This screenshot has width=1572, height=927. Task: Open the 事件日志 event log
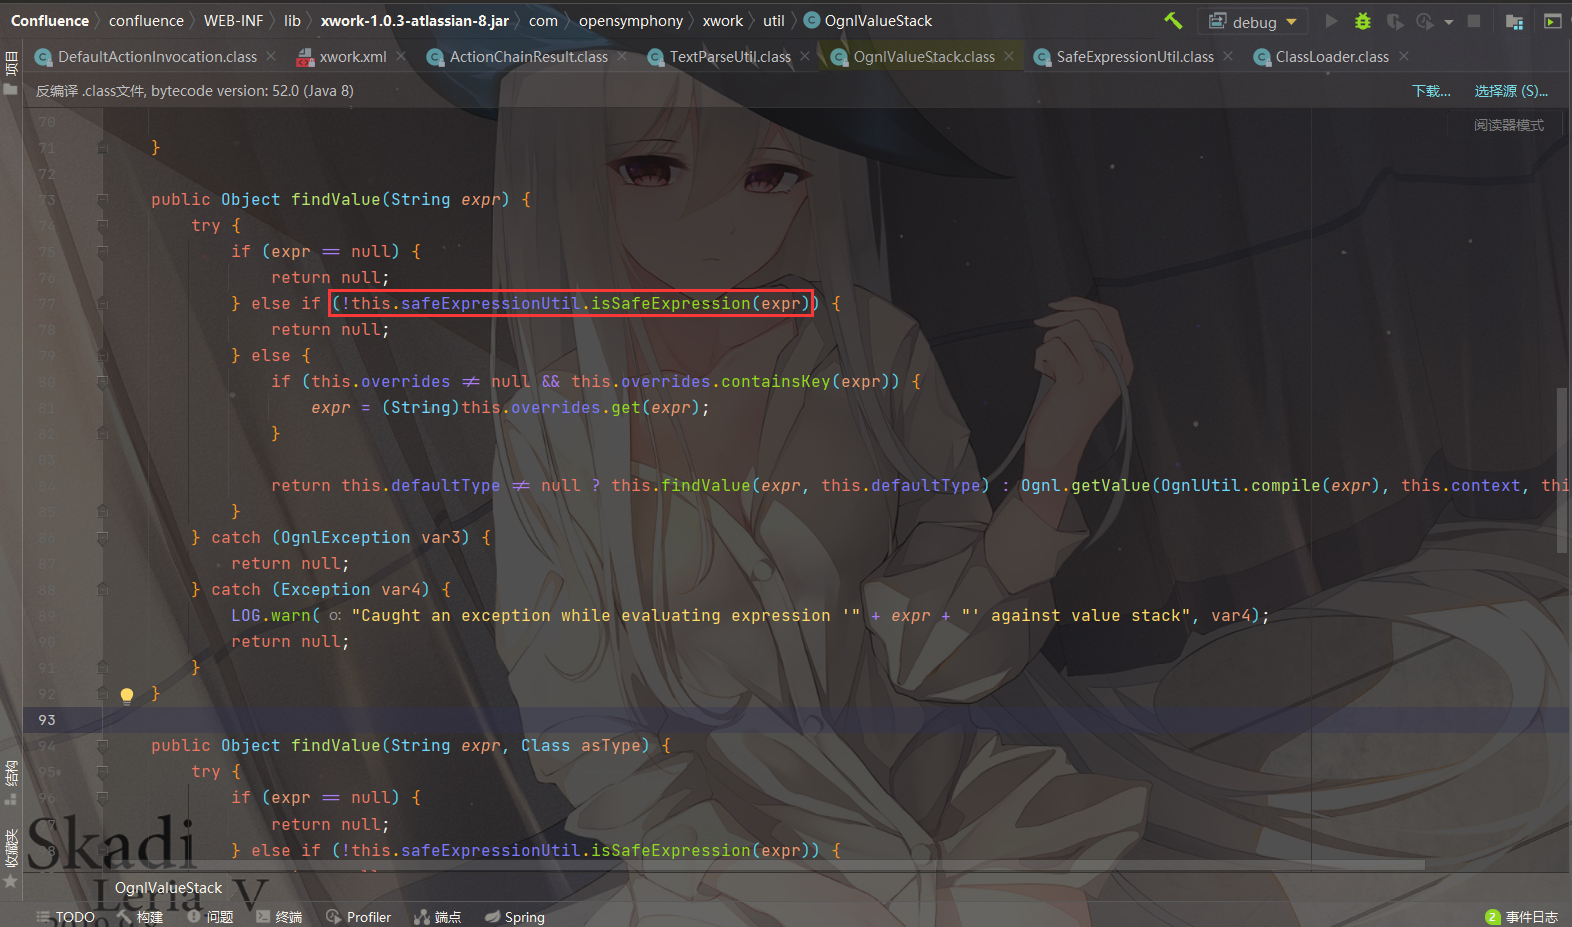[1522, 917]
